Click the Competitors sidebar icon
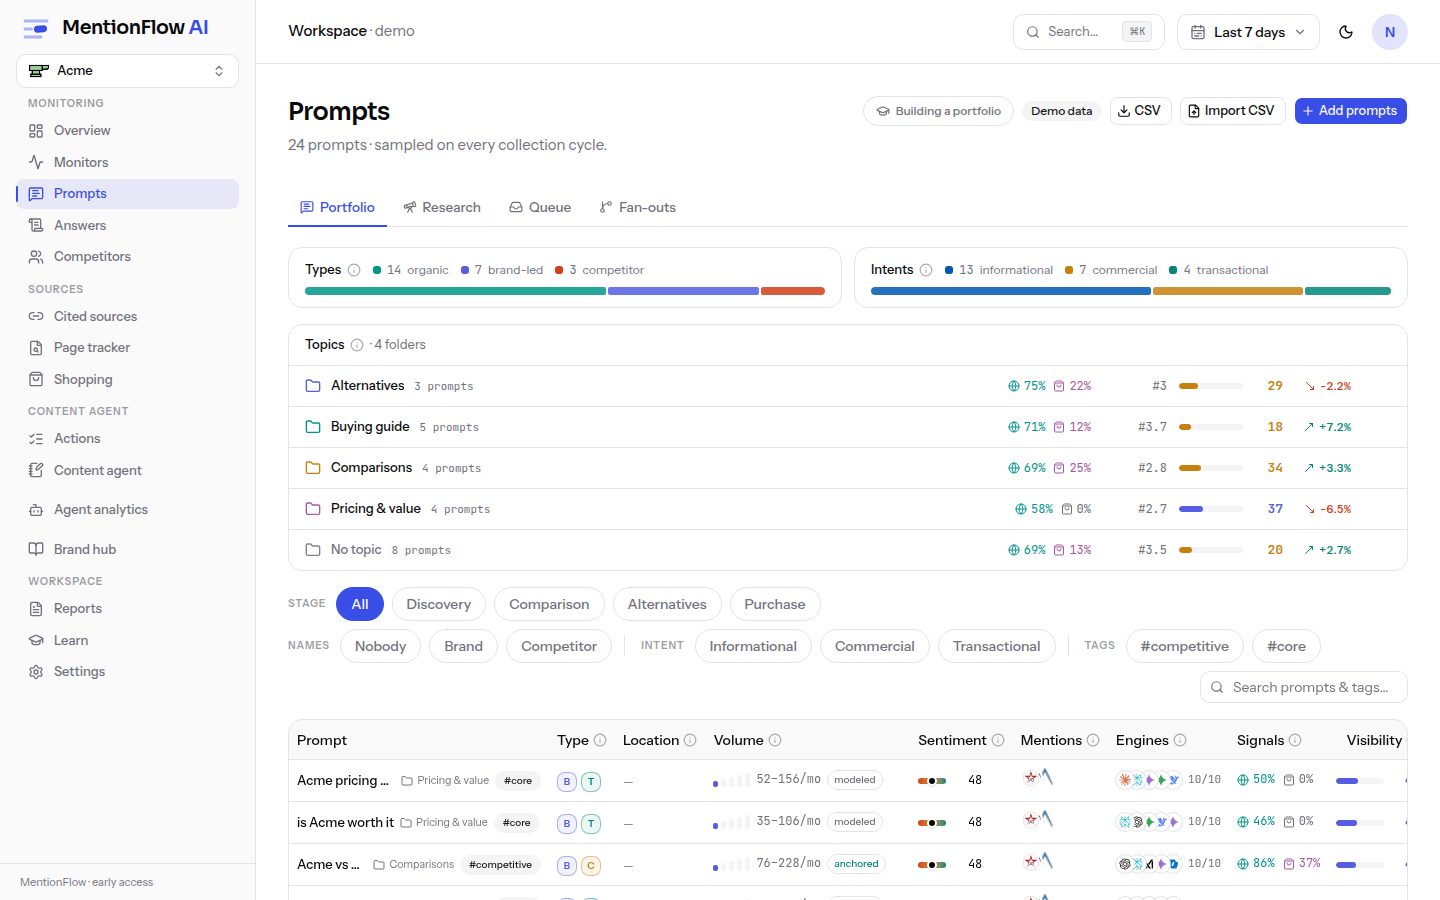The height and width of the screenshot is (900, 1440). [x=36, y=257]
